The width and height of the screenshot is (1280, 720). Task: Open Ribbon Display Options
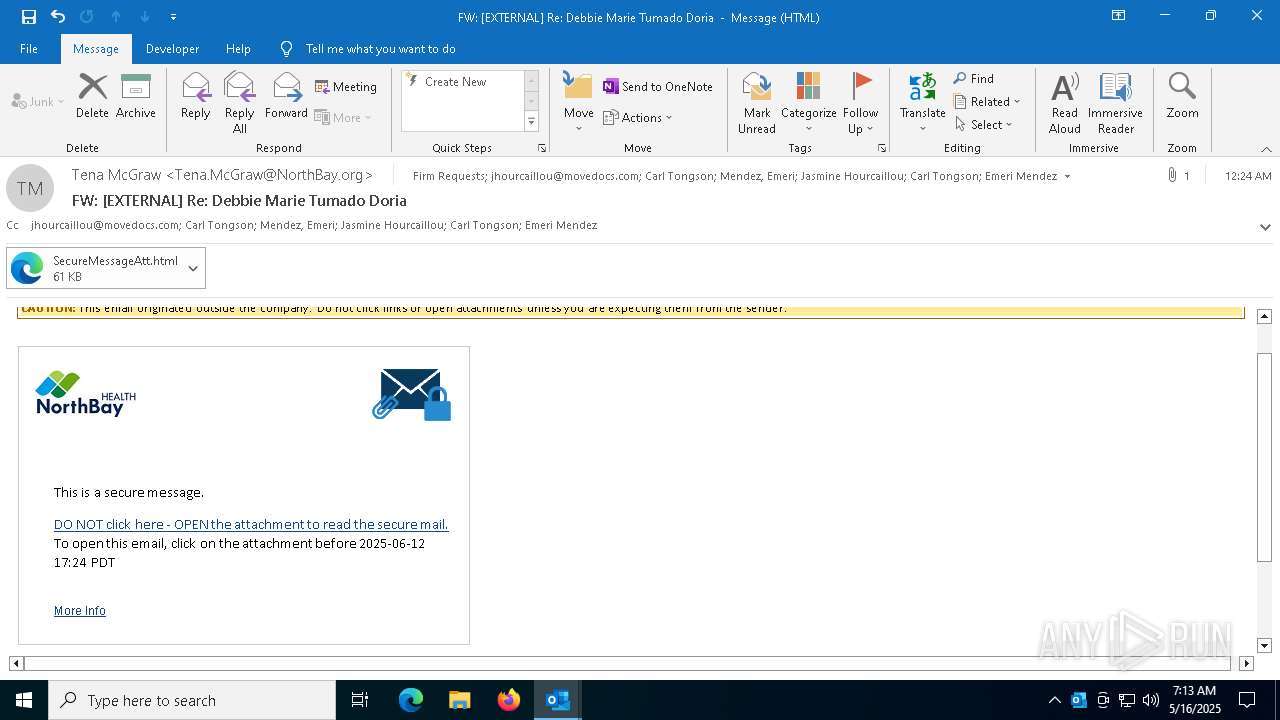[x=1119, y=16]
